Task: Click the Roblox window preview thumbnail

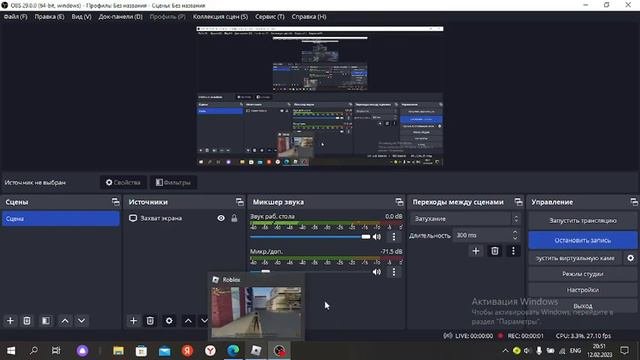Action: pos(256,312)
